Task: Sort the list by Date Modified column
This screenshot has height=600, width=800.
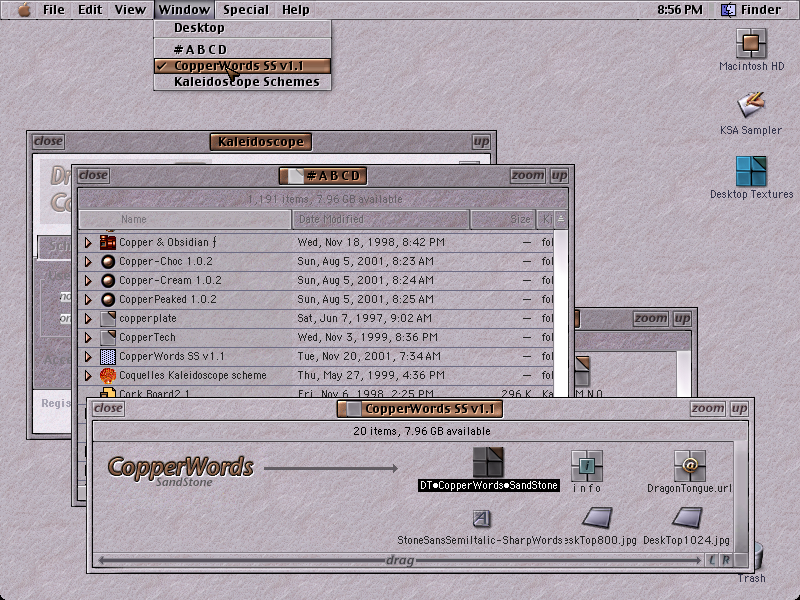Action: pos(381,219)
